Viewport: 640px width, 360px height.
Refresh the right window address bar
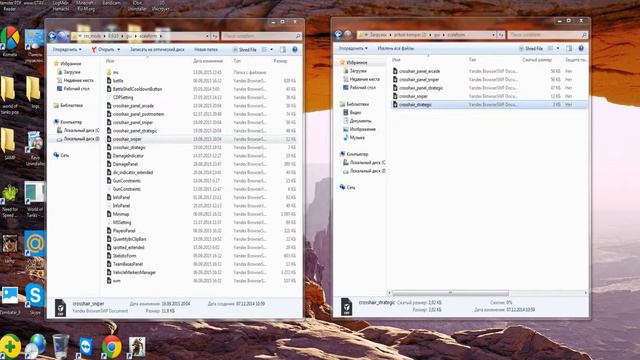[501, 35]
